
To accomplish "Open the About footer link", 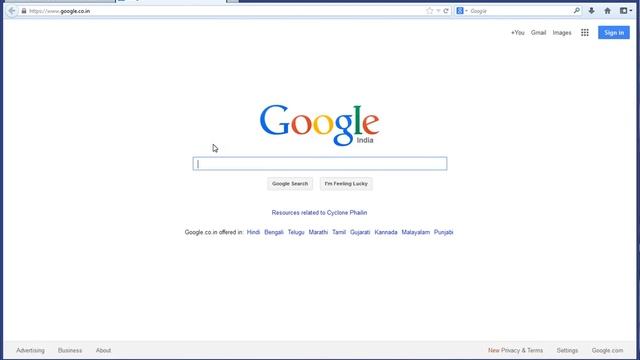I will (x=103, y=350).
